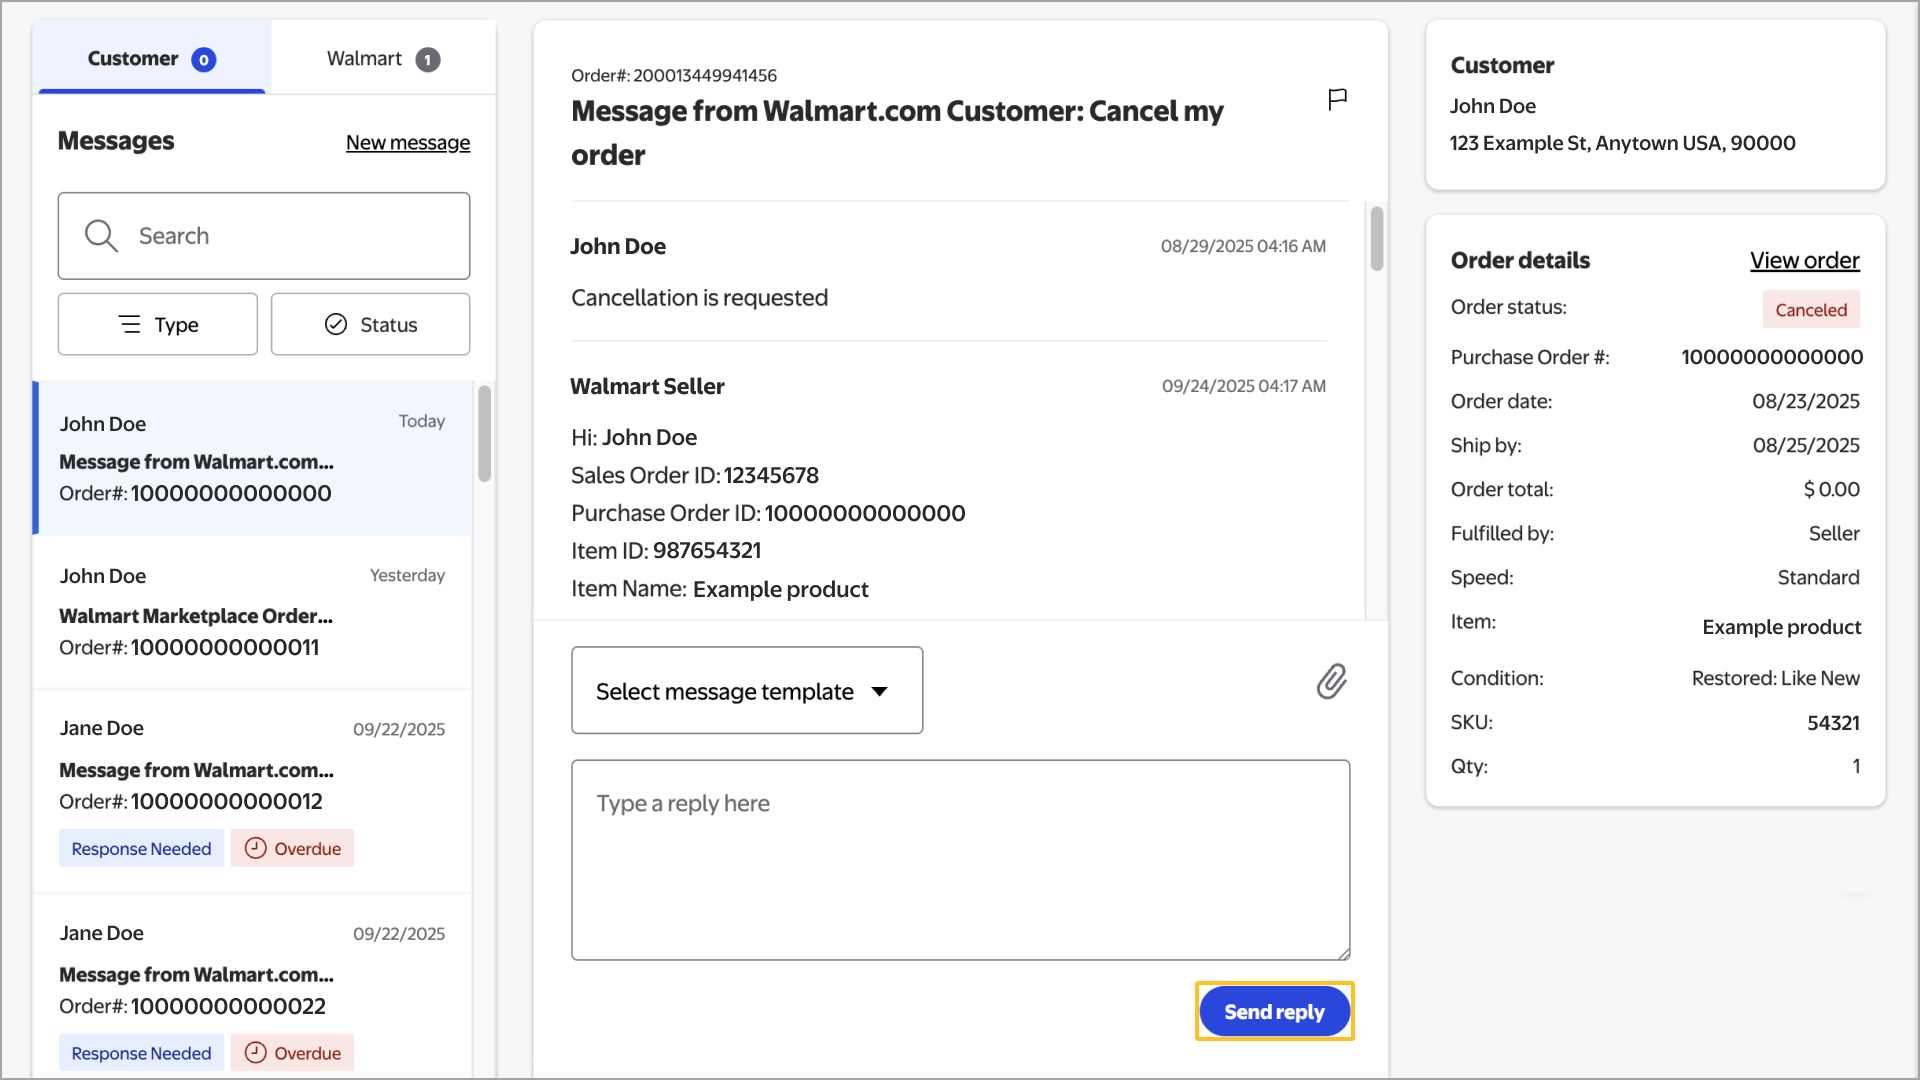
Task: Click the message thread scrollbar
Action: point(1377,239)
